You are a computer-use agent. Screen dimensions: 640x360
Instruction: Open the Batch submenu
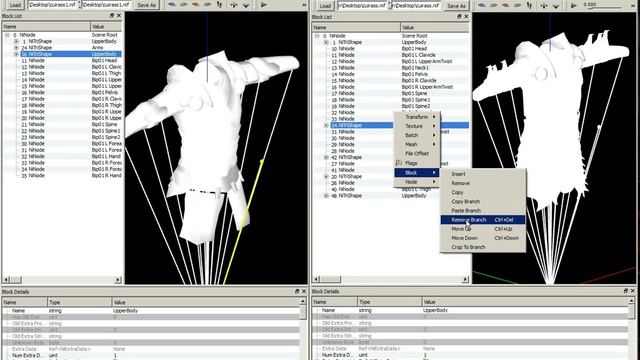(417, 135)
